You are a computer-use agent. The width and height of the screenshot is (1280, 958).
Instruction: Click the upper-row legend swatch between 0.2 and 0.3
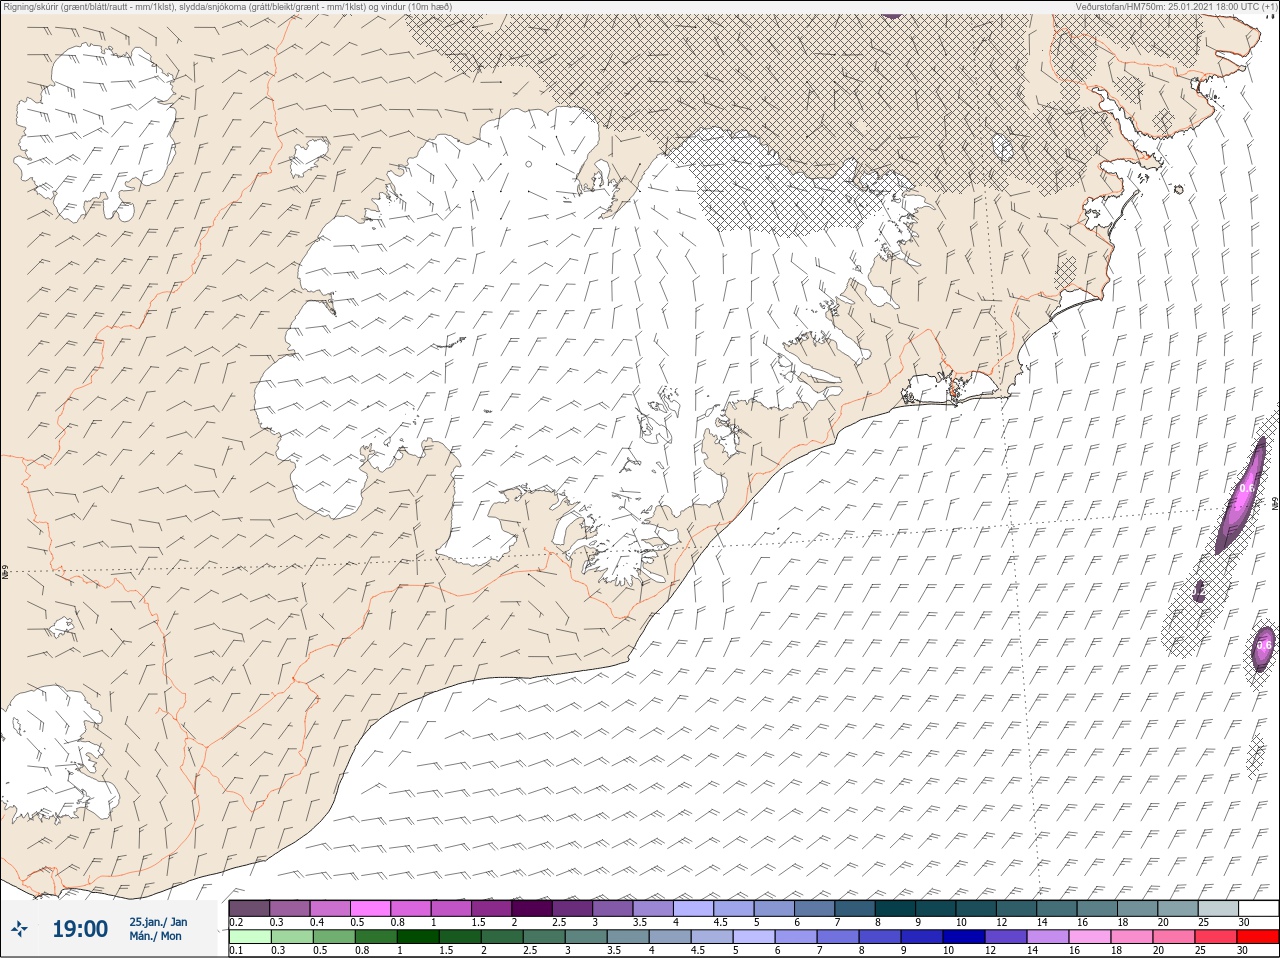click(249, 908)
